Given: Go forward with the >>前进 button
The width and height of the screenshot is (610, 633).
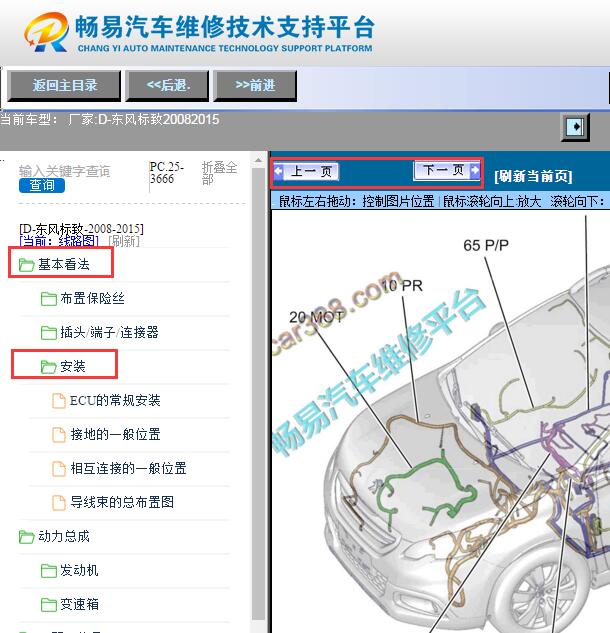Looking at the screenshot, I should click(255, 85).
